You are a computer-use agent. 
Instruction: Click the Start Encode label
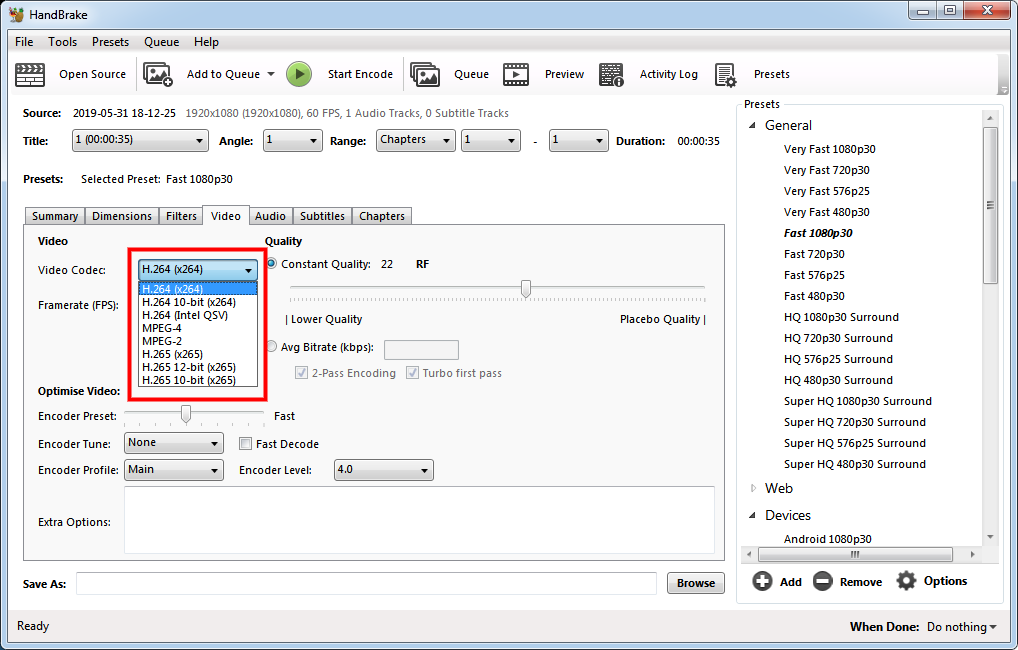click(360, 74)
